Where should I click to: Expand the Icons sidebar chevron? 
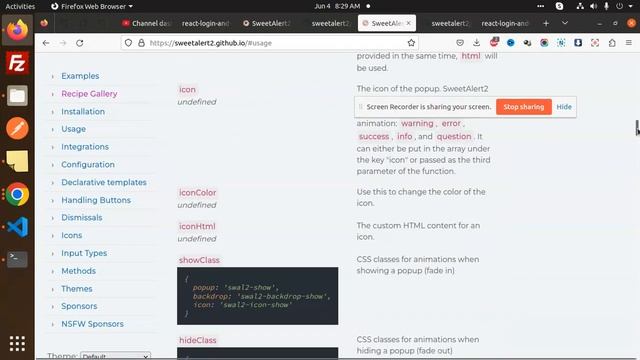[x=53, y=236]
